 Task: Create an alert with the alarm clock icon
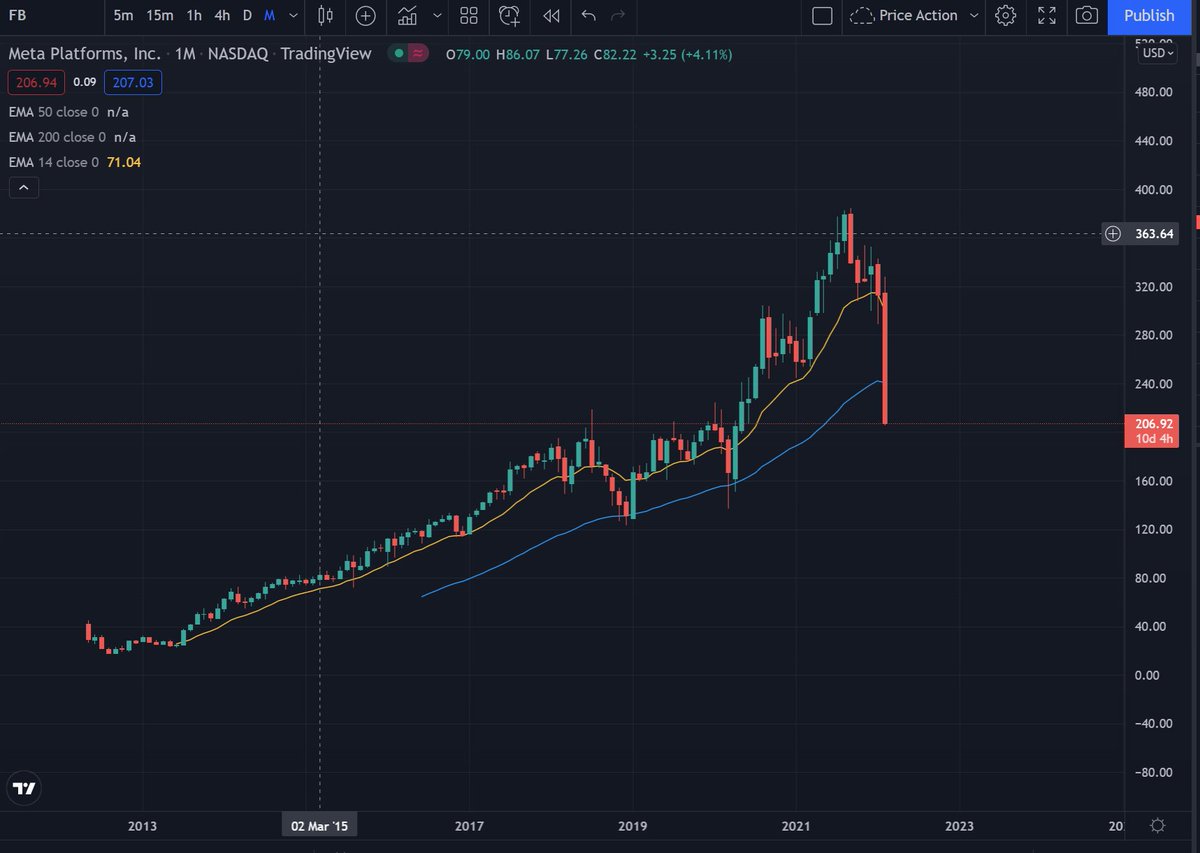[510, 15]
